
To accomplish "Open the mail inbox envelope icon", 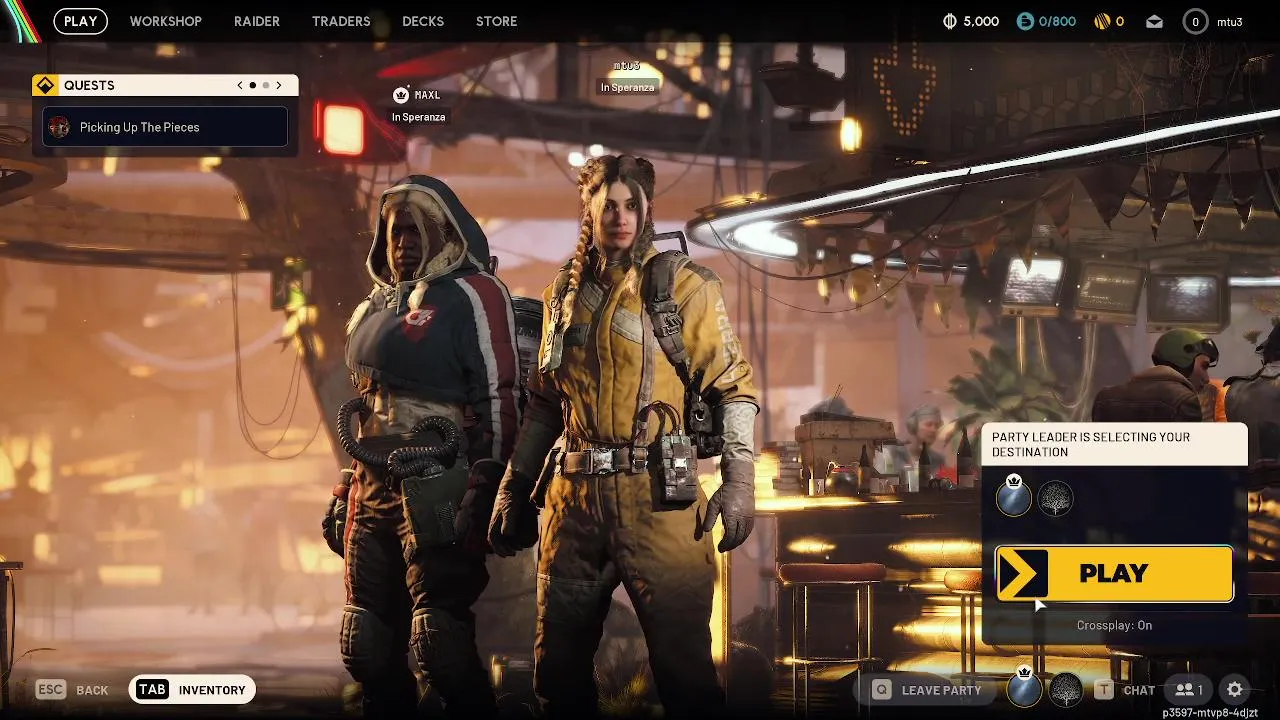I will (1154, 22).
